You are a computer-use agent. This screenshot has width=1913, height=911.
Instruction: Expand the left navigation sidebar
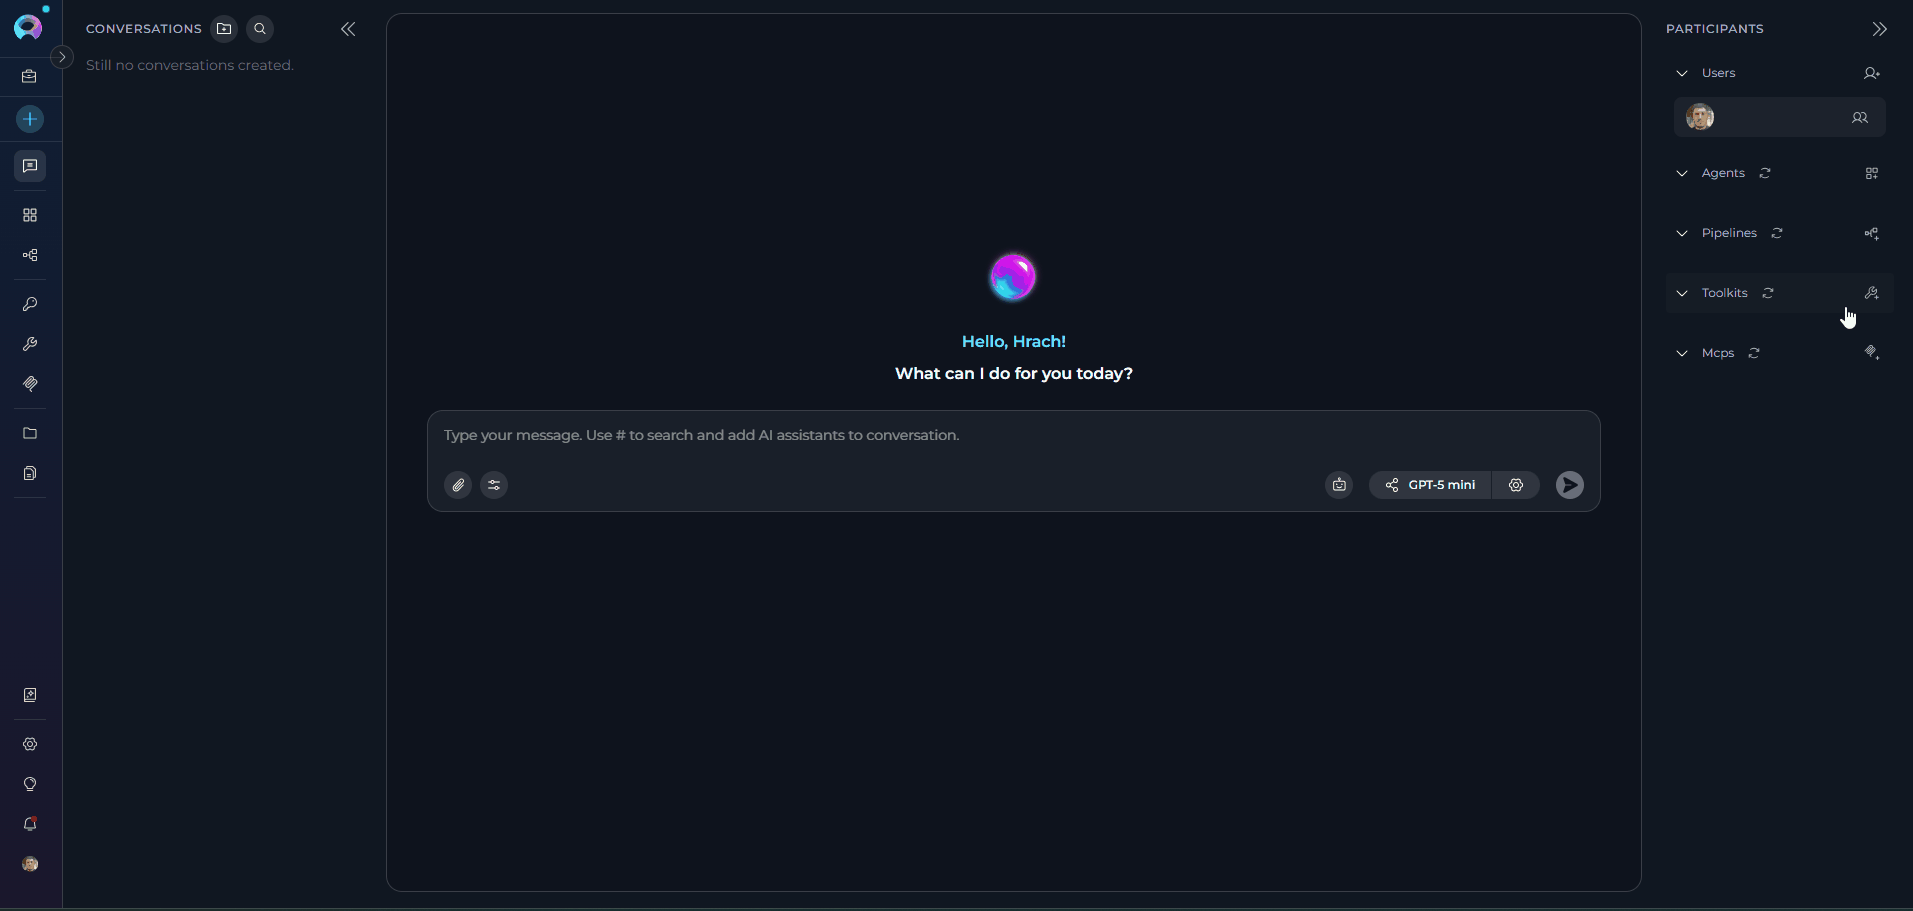coord(62,57)
